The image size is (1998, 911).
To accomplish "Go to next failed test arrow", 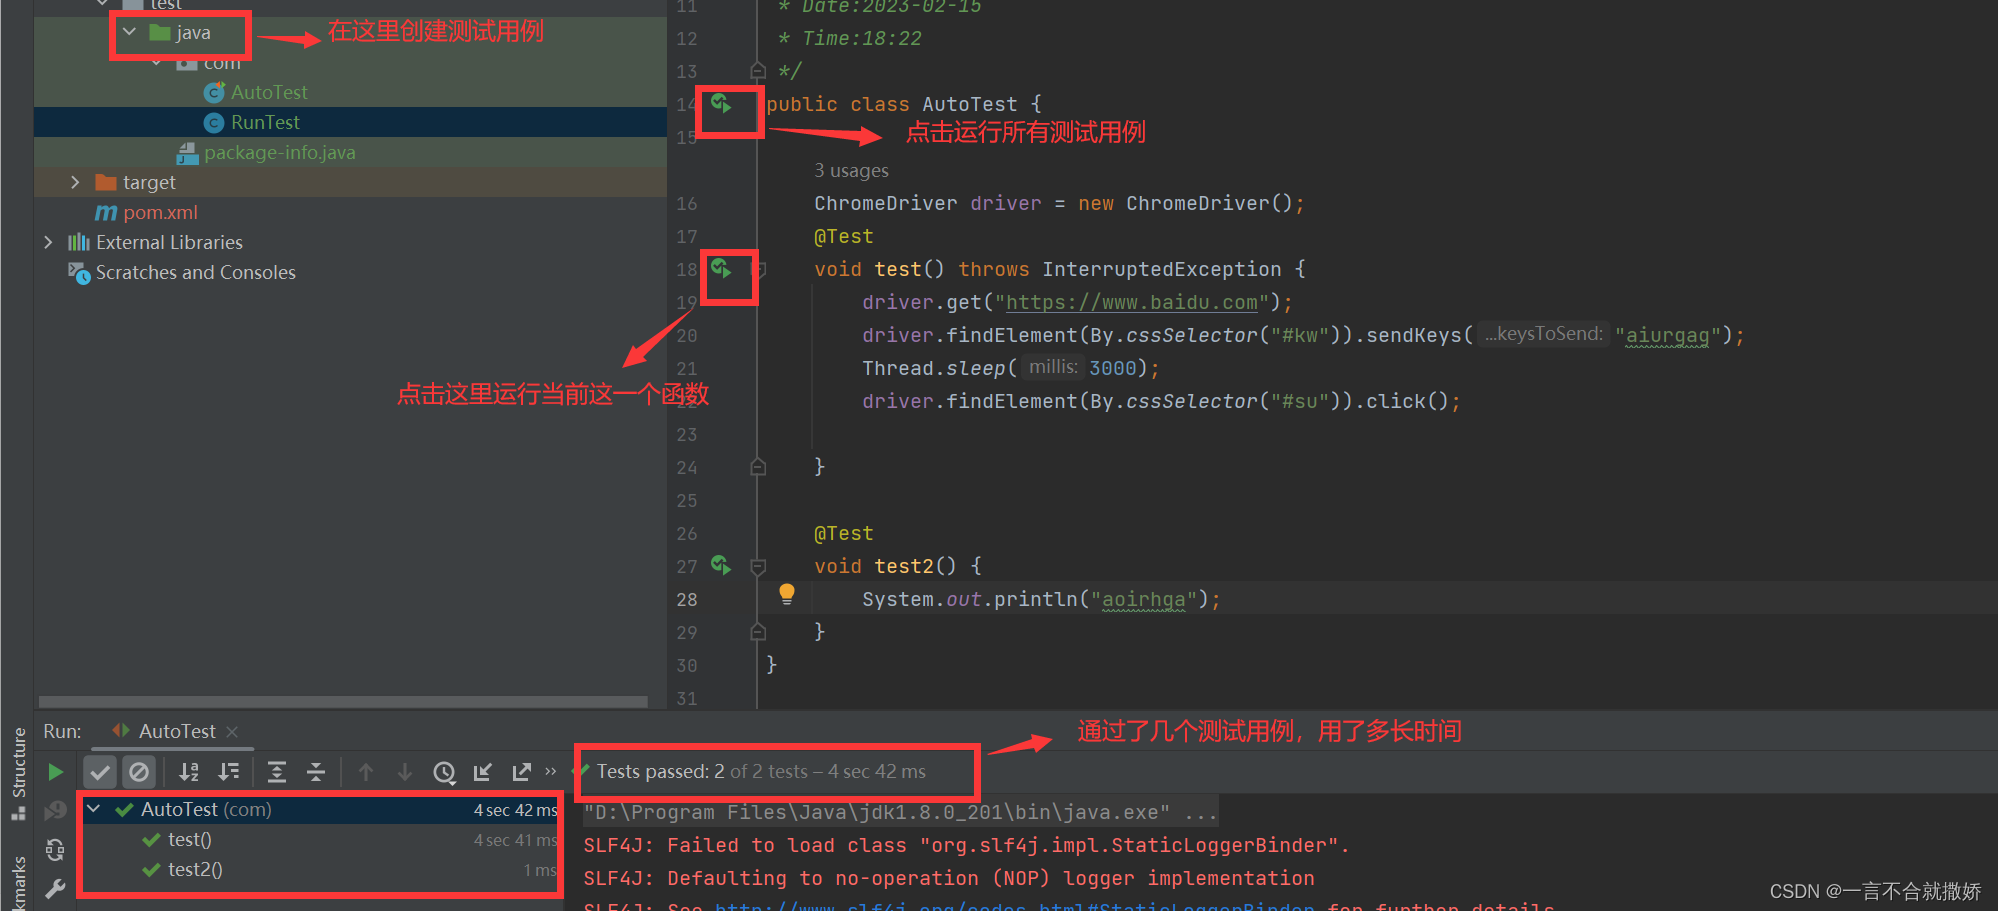I will [x=405, y=772].
